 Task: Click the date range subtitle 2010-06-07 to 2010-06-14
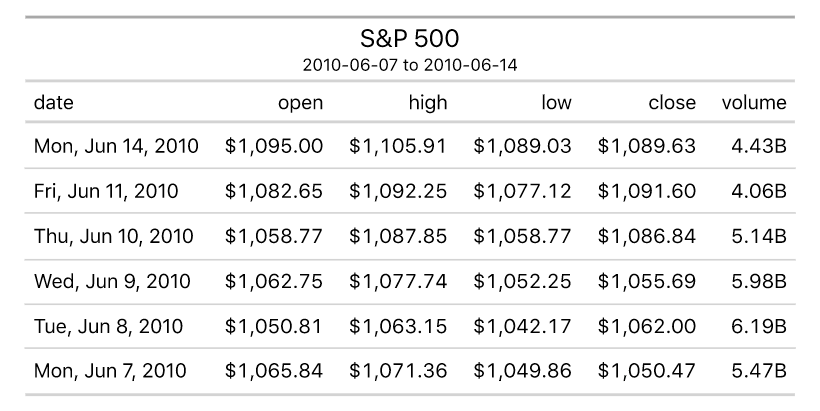[409, 64]
